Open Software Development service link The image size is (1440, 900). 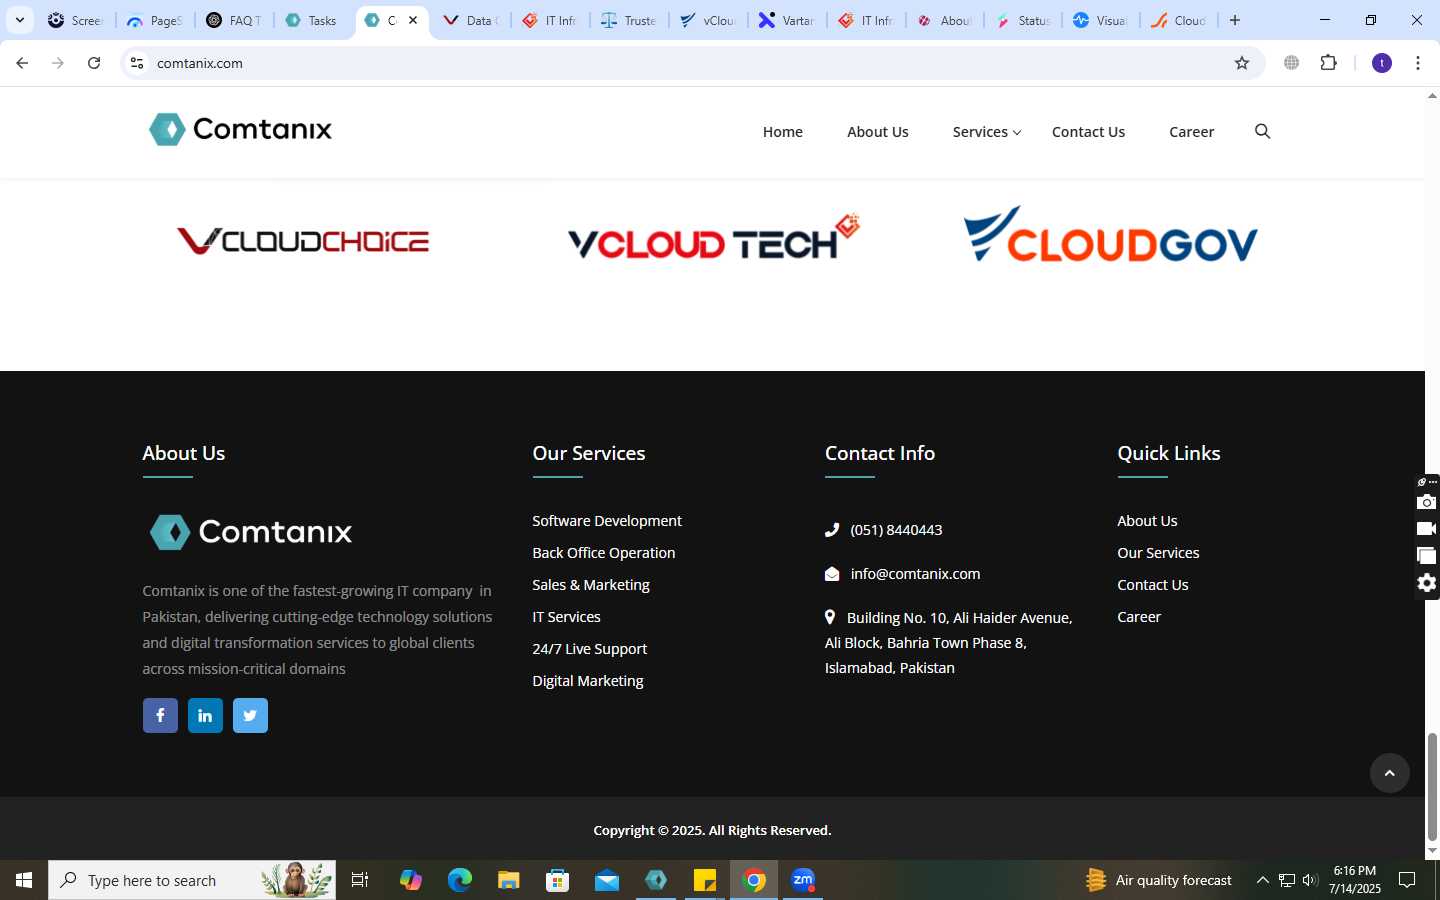pyautogui.click(x=607, y=521)
